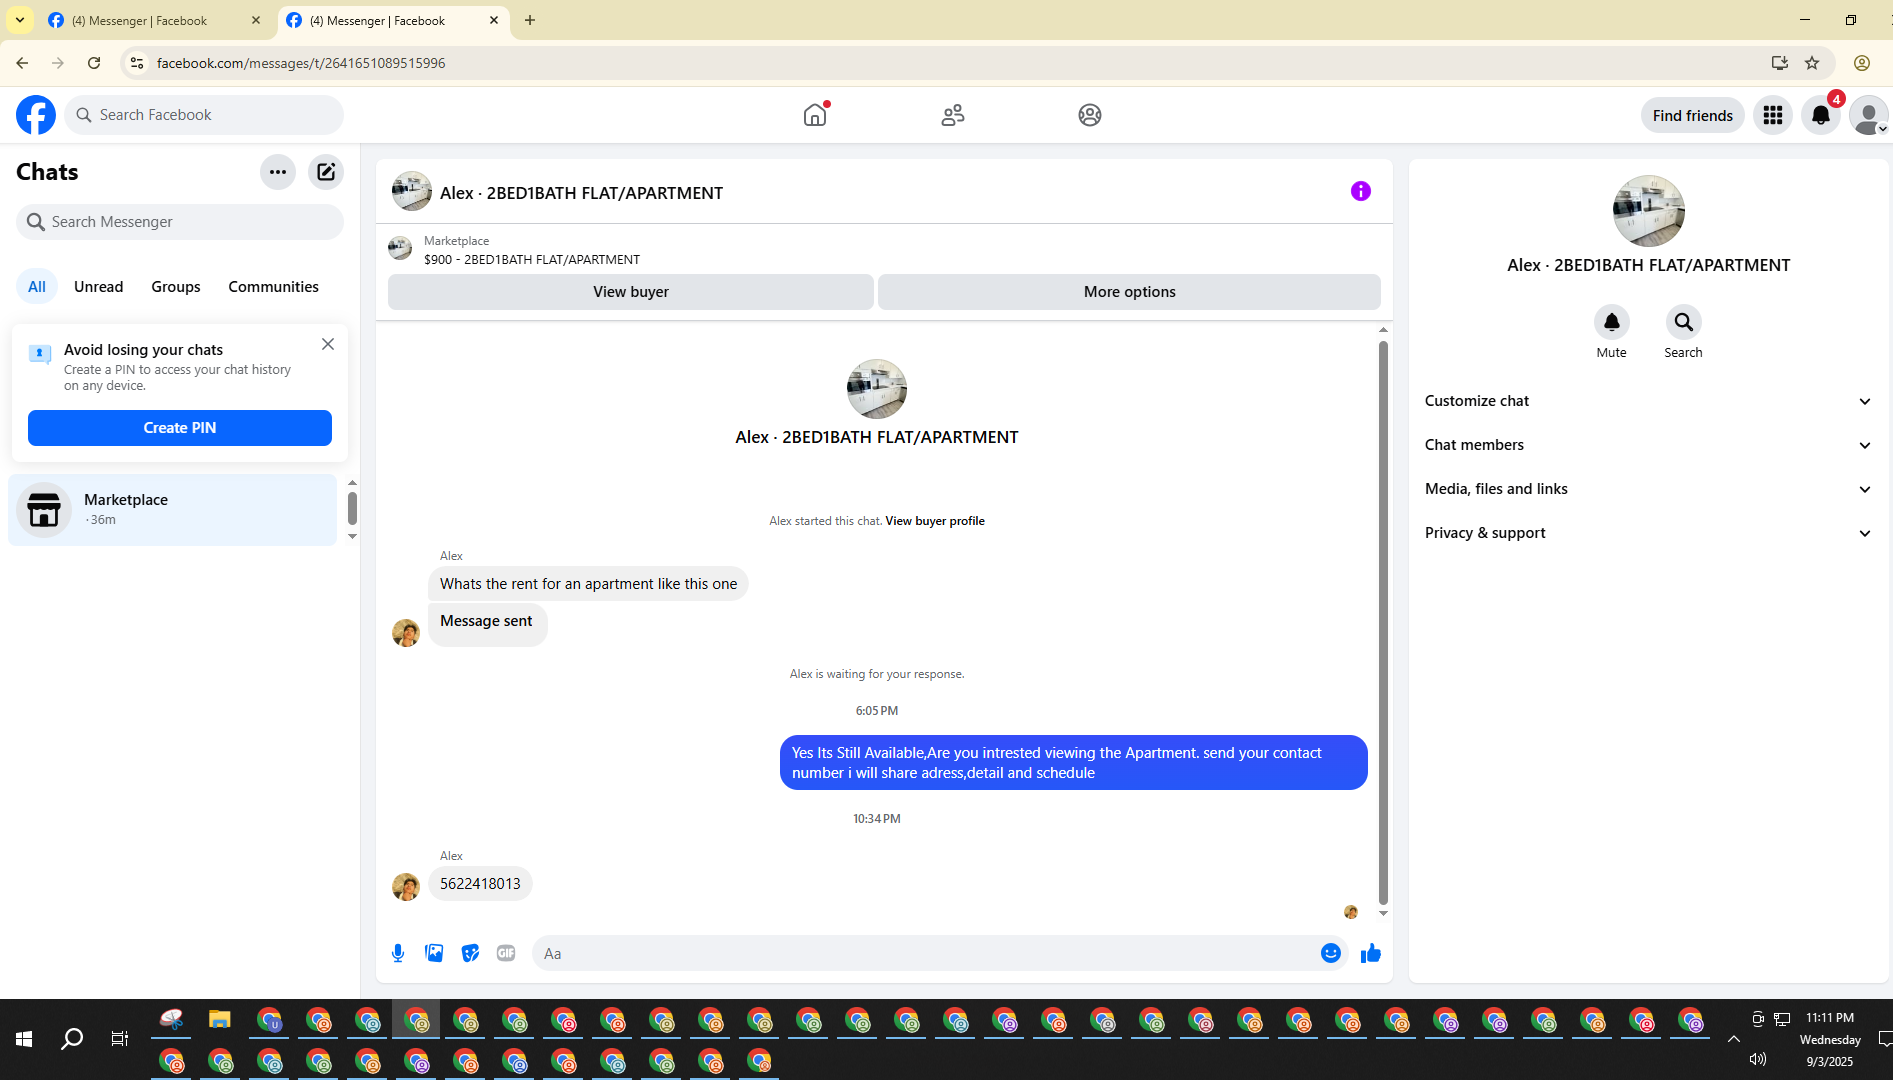
Task: Expand Privacy & support section
Action: point(1649,533)
